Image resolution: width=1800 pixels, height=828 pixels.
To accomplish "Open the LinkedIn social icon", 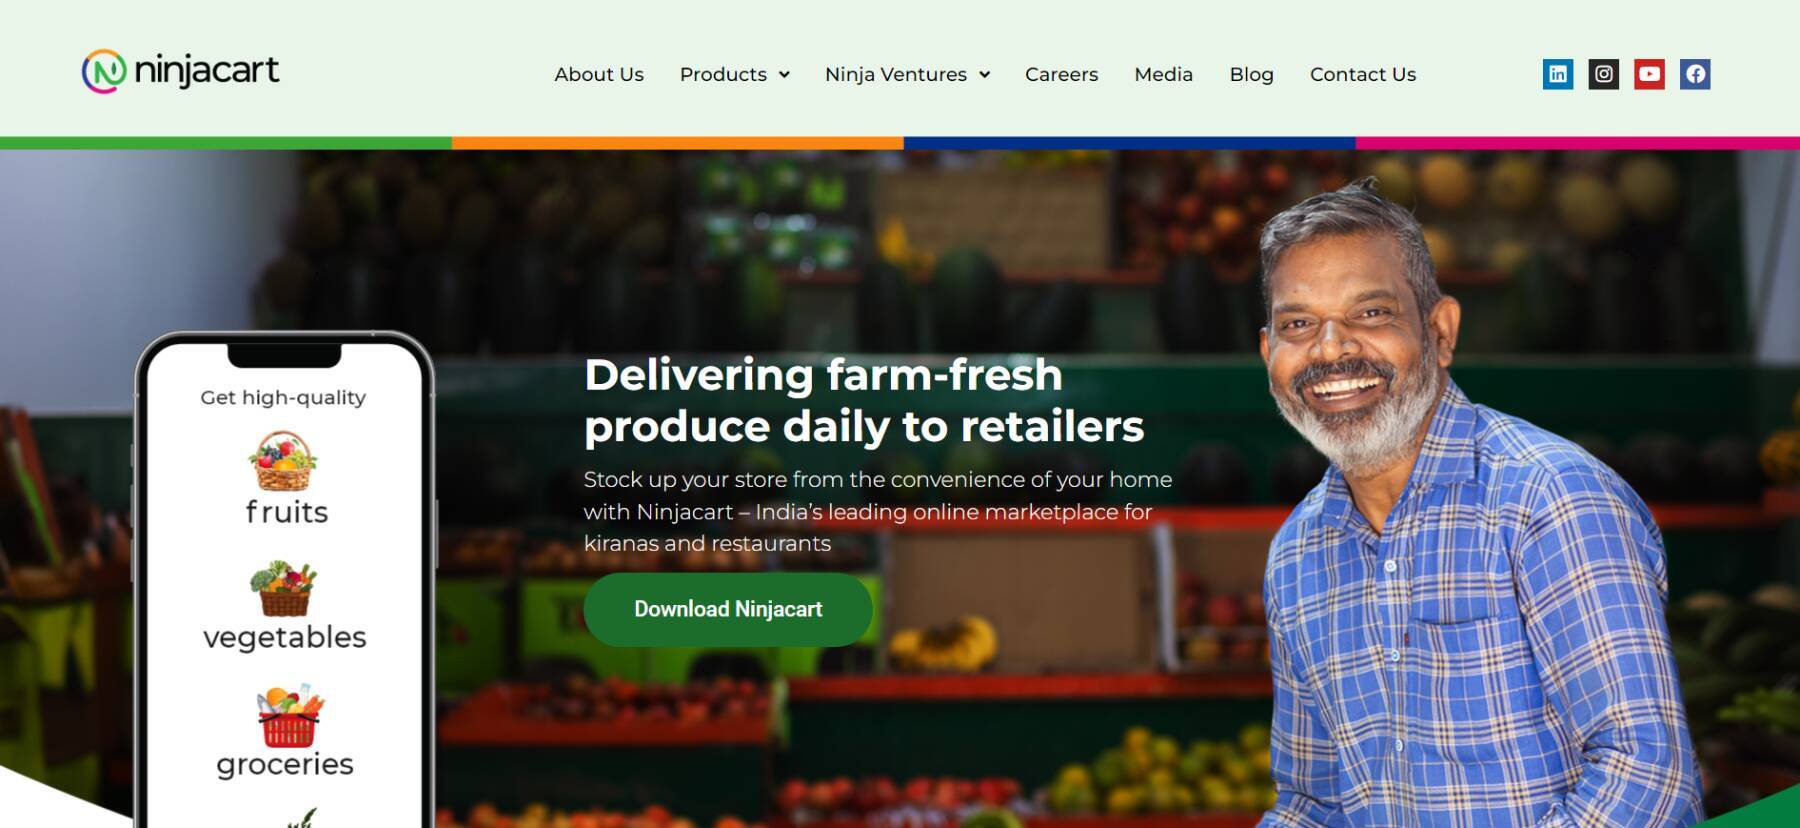I will pos(1558,74).
